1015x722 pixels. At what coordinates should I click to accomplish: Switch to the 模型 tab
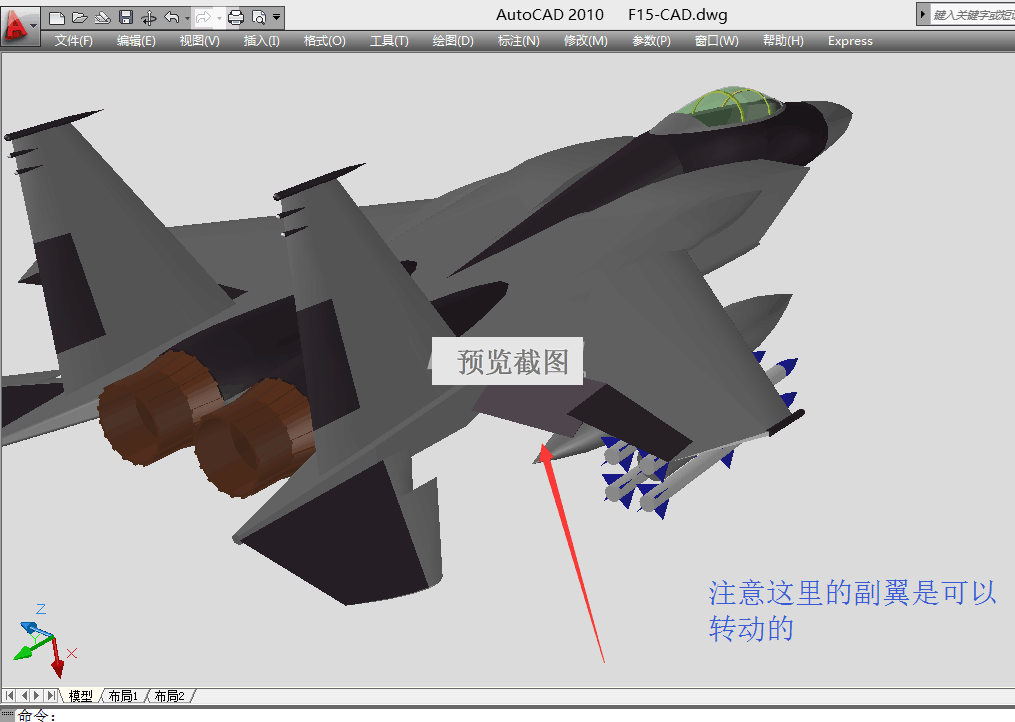coord(80,696)
